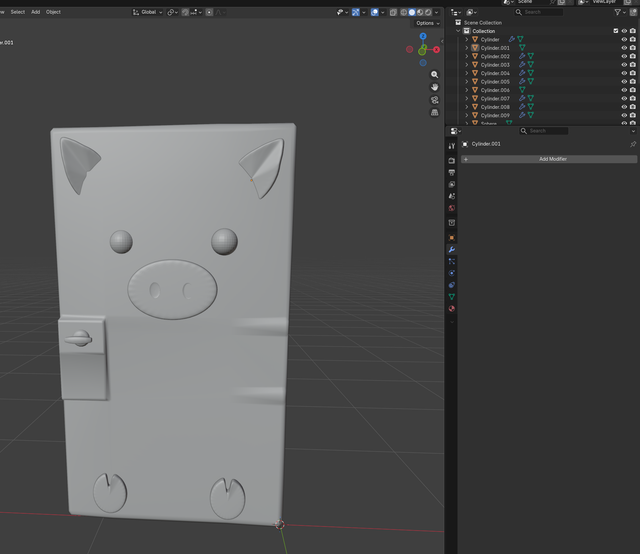Open the Object Constraints properties tab
This screenshot has width=640, height=554.
click(x=451, y=285)
